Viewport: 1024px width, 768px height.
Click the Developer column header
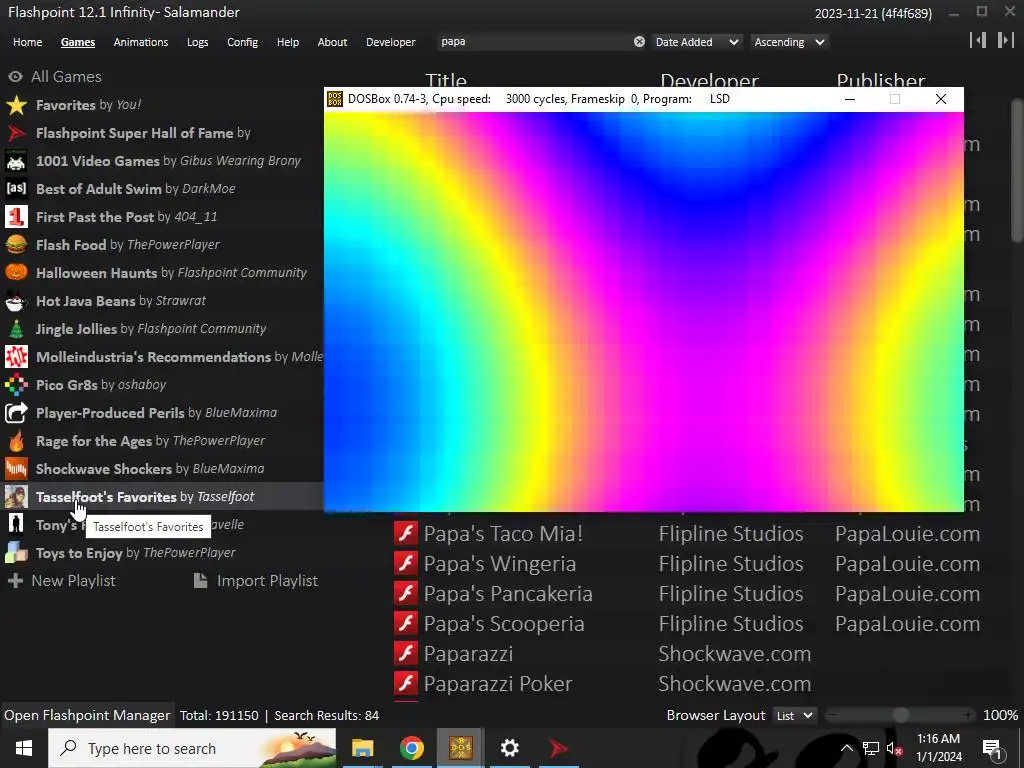pyautogui.click(x=709, y=81)
